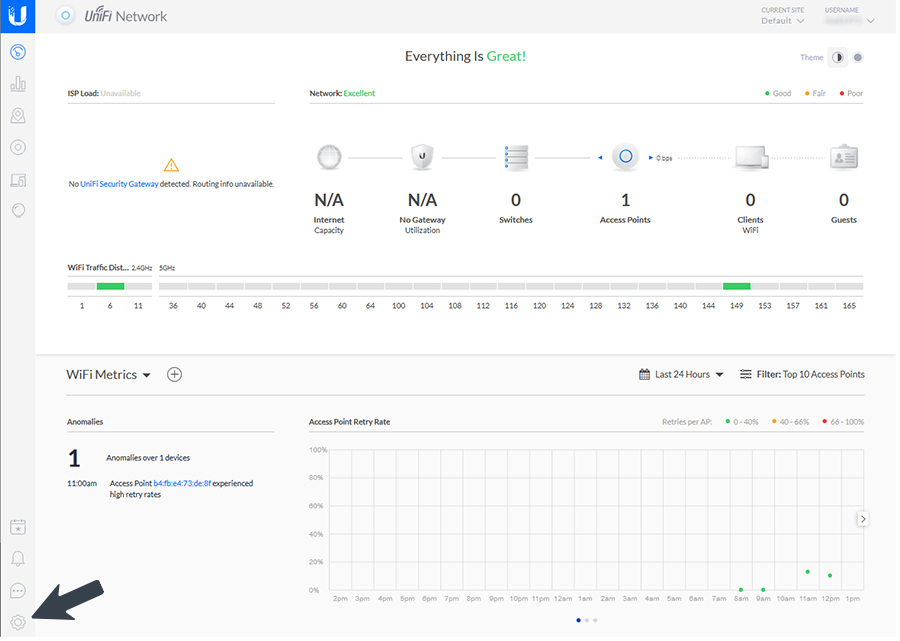The width and height of the screenshot is (900, 641).
Task: Open the Insights lightbulb page
Action: 17,211
